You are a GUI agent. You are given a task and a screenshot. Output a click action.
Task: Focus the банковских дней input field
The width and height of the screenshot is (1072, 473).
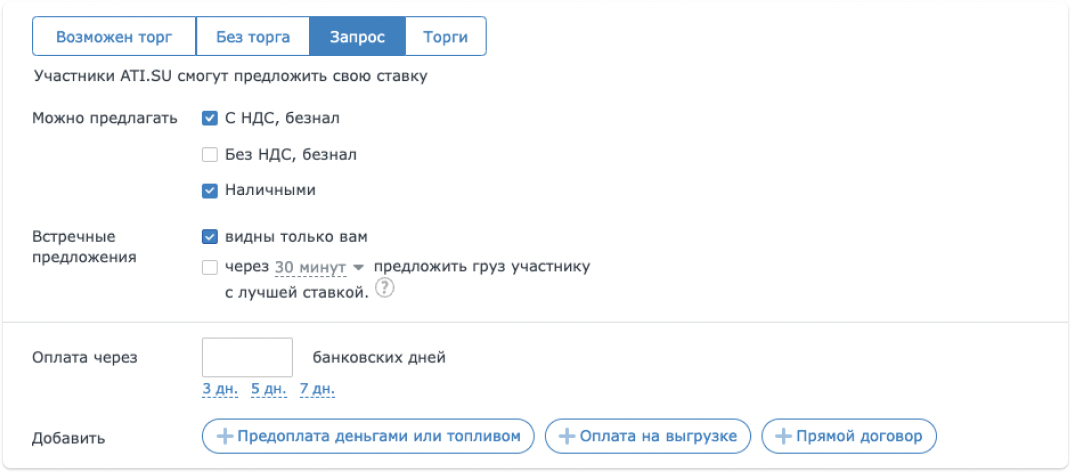(x=247, y=357)
